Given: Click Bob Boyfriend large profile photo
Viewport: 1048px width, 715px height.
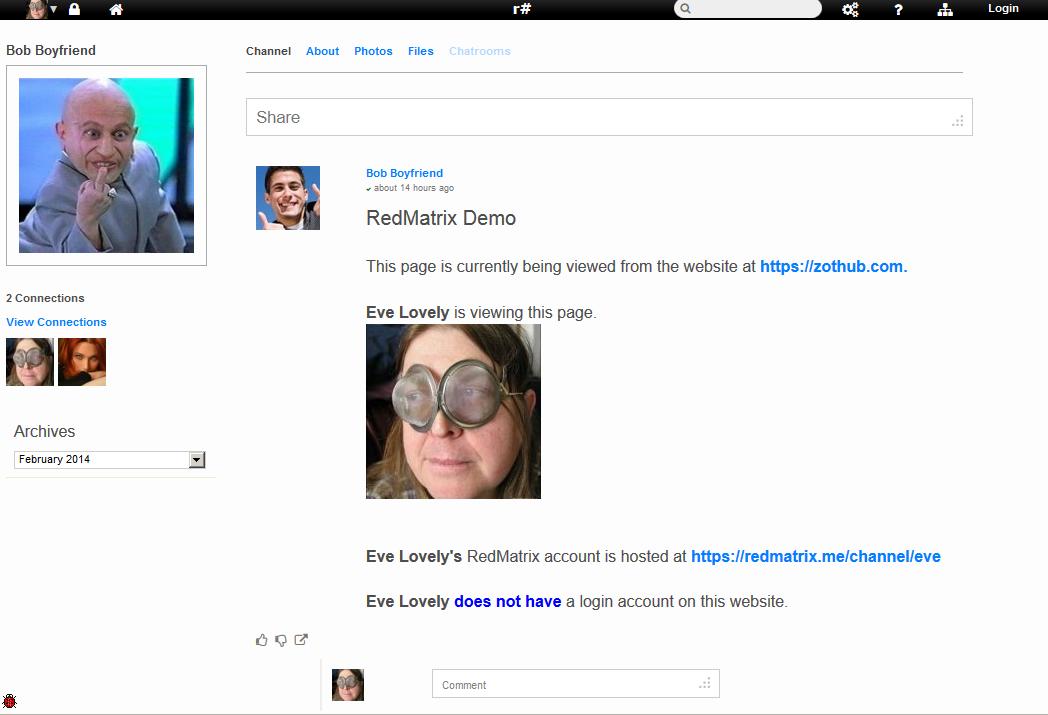Looking at the screenshot, I should tap(106, 165).
